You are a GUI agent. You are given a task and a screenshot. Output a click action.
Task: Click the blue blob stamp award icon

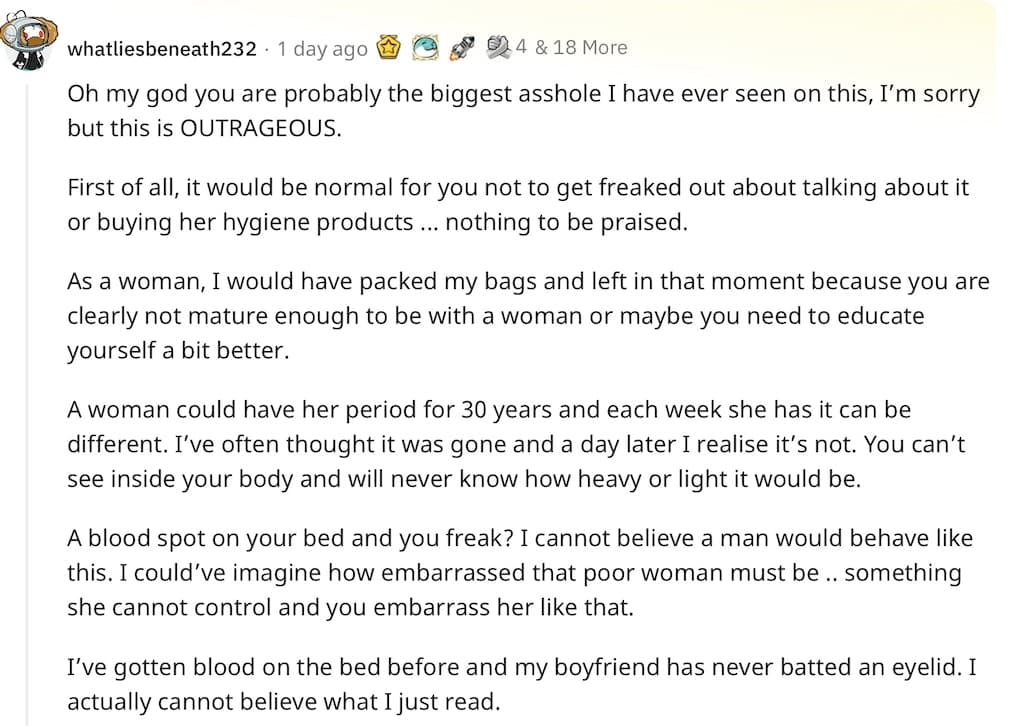424,48
